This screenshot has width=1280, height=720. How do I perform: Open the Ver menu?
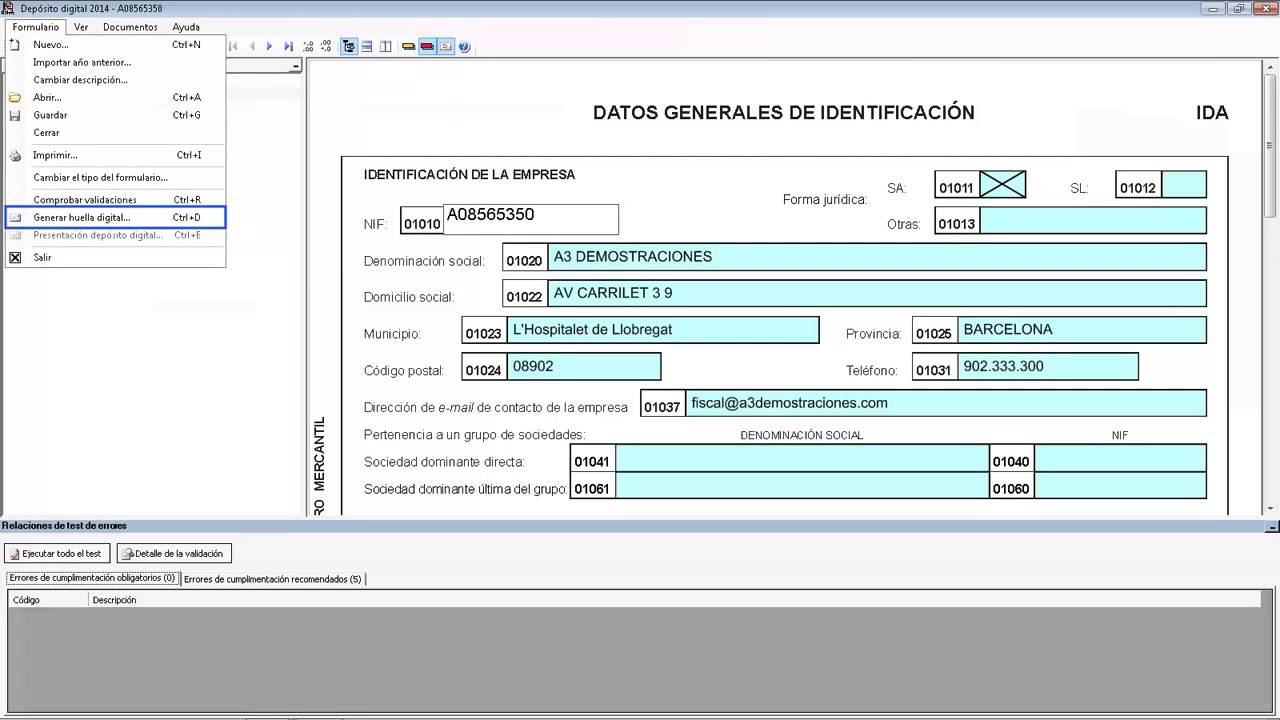(x=81, y=27)
